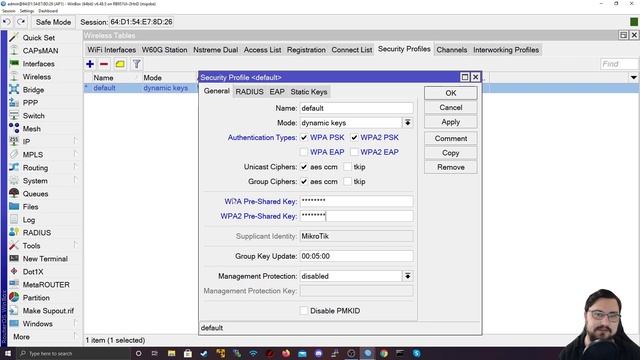Open New Terminal
The height and width of the screenshot is (360, 640).
click(45, 259)
